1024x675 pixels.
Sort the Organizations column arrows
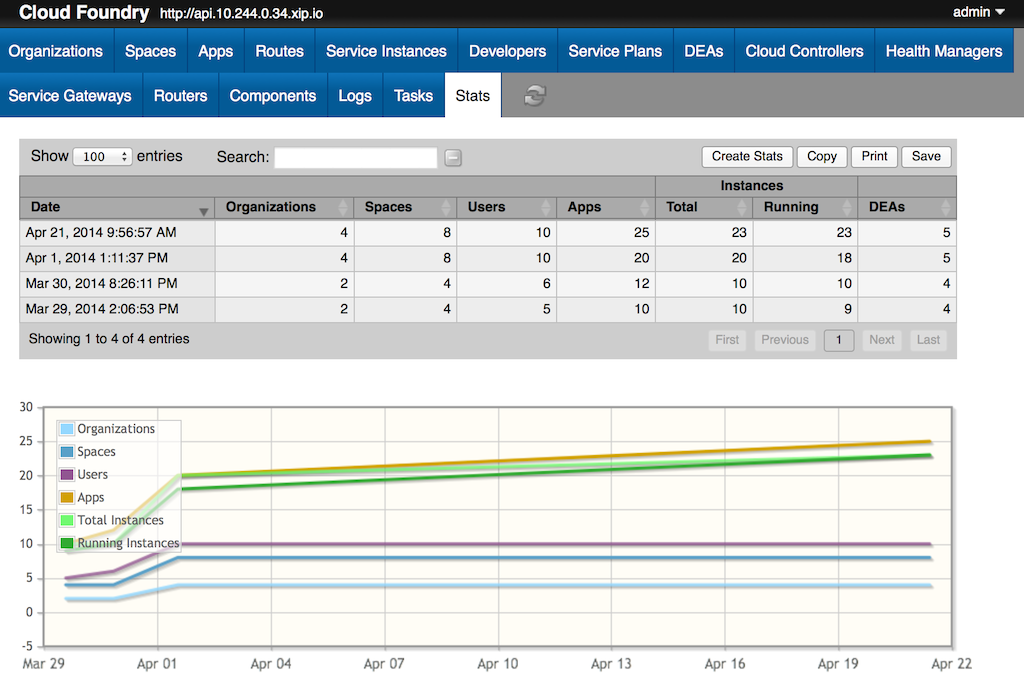coord(344,208)
